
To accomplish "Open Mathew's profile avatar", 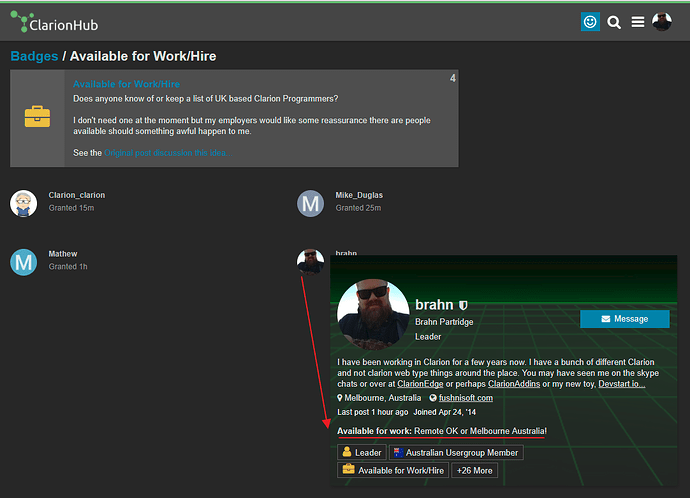I will pyautogui.click(x=23, y=262).
